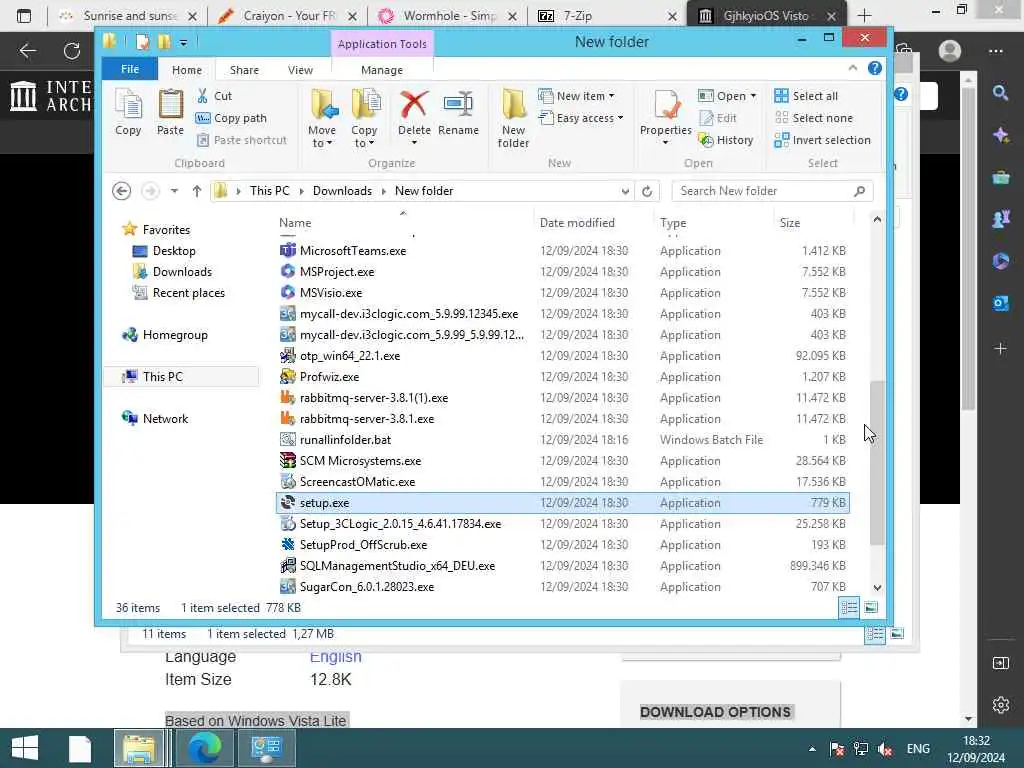The width and height of the screenshot is (1024, 768).
Task: Click This PC in the address breadcrumb
Action: point(269,191)
